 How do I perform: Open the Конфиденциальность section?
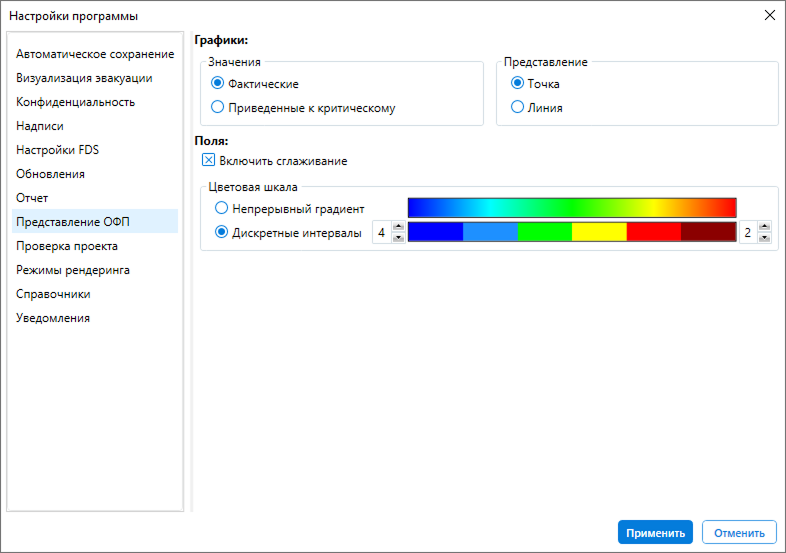click(x=95, y=102)
